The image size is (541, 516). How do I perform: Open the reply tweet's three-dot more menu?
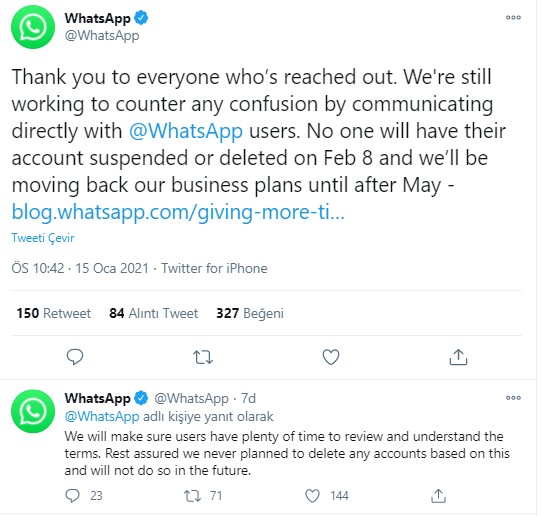click(513, 398)
